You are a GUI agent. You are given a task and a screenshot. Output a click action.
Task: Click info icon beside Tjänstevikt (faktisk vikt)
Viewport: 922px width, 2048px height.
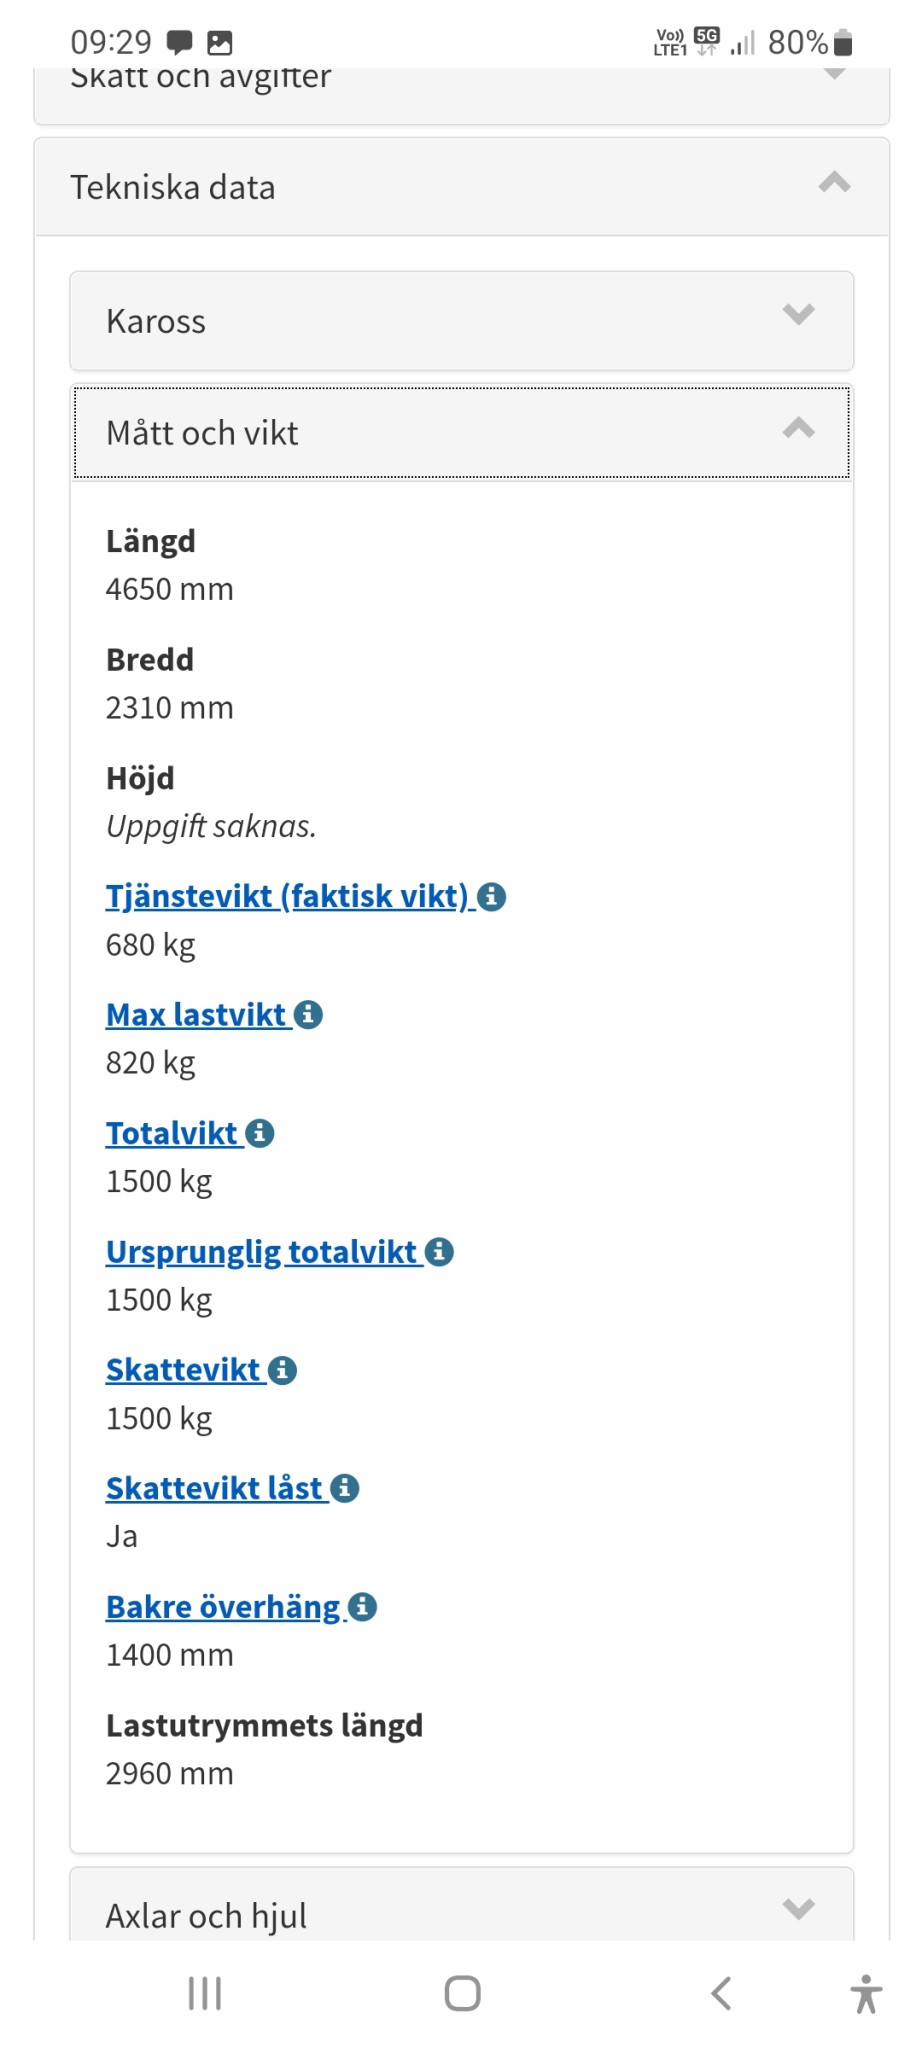tap(491, 897)
